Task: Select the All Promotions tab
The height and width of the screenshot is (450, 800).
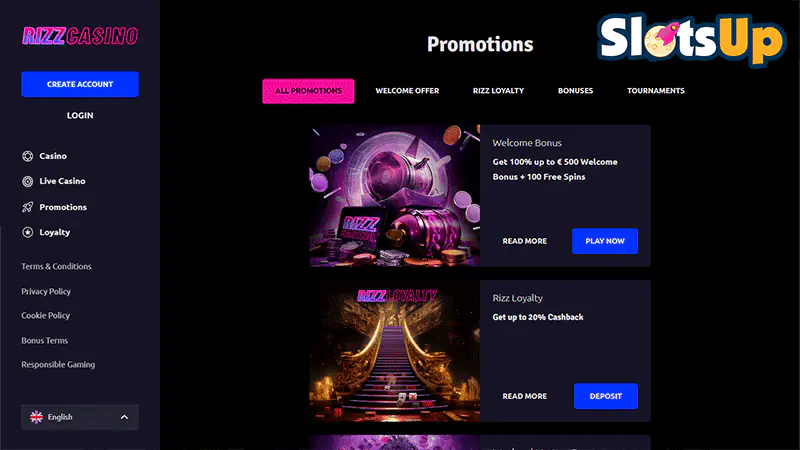Action: click(308, 91)
